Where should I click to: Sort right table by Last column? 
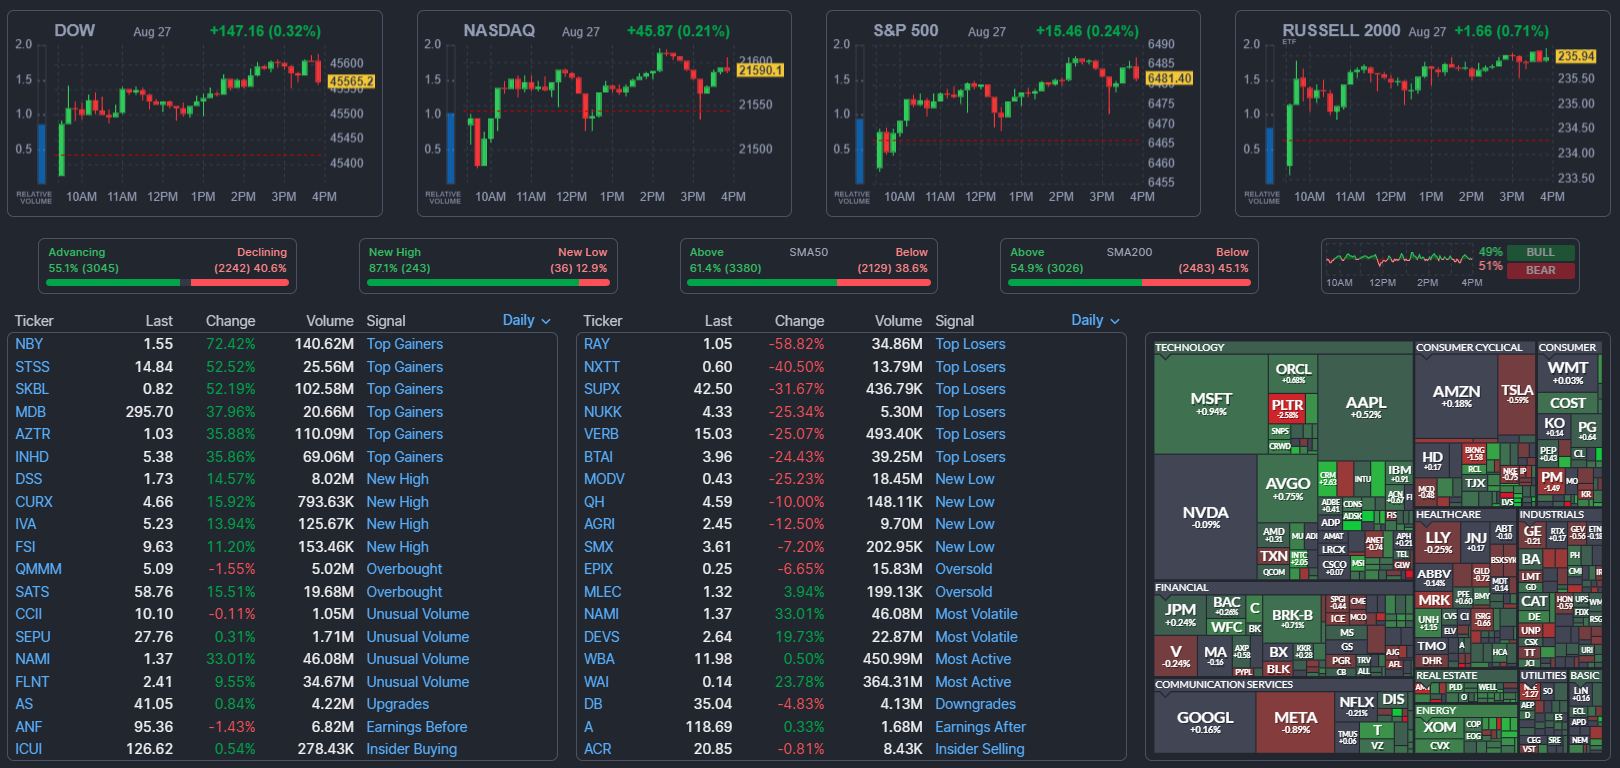pyautogui.click(x=718, y=321)
